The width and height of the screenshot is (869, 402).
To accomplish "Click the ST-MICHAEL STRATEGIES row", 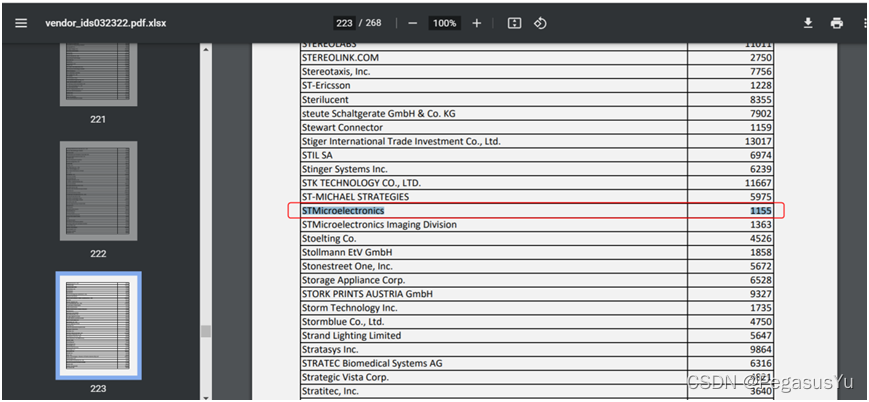I will (x=536, y=197).
